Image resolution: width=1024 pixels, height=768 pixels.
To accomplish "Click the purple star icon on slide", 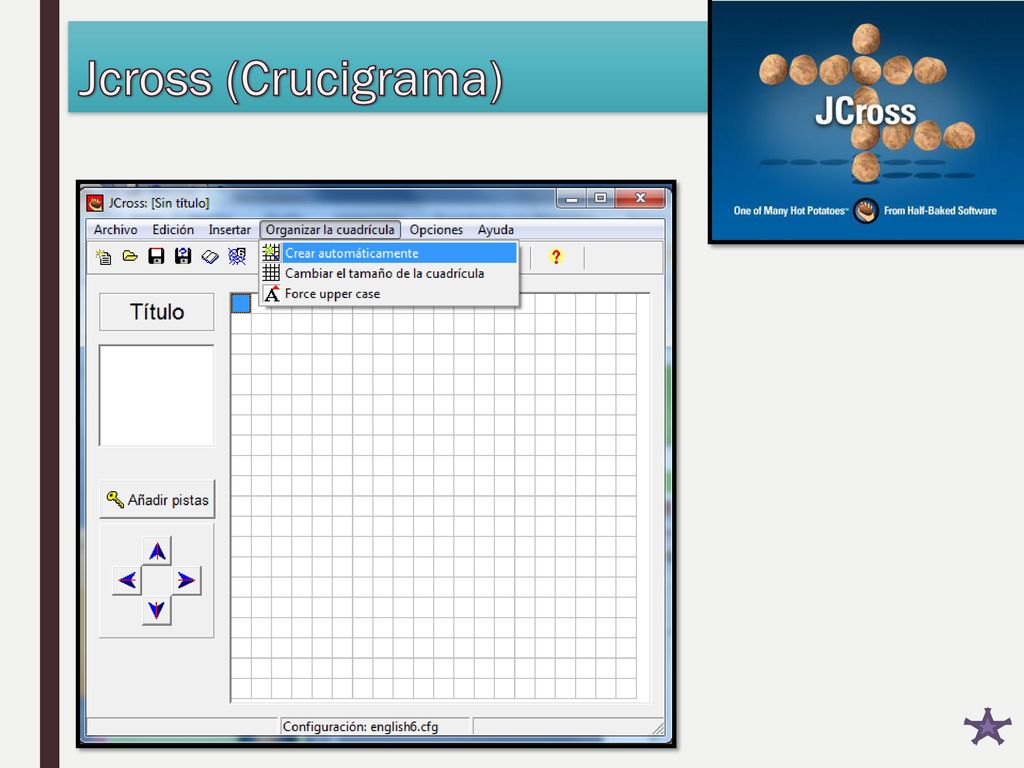I will pyautogui.click(x=987, y=726).
